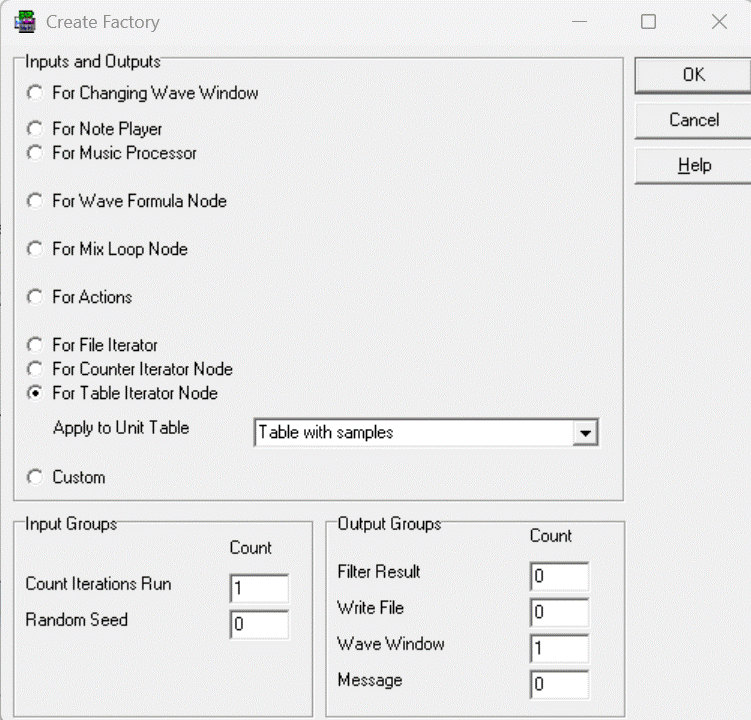
Task: Click the Cancel button
Action: tap(693, 120)
